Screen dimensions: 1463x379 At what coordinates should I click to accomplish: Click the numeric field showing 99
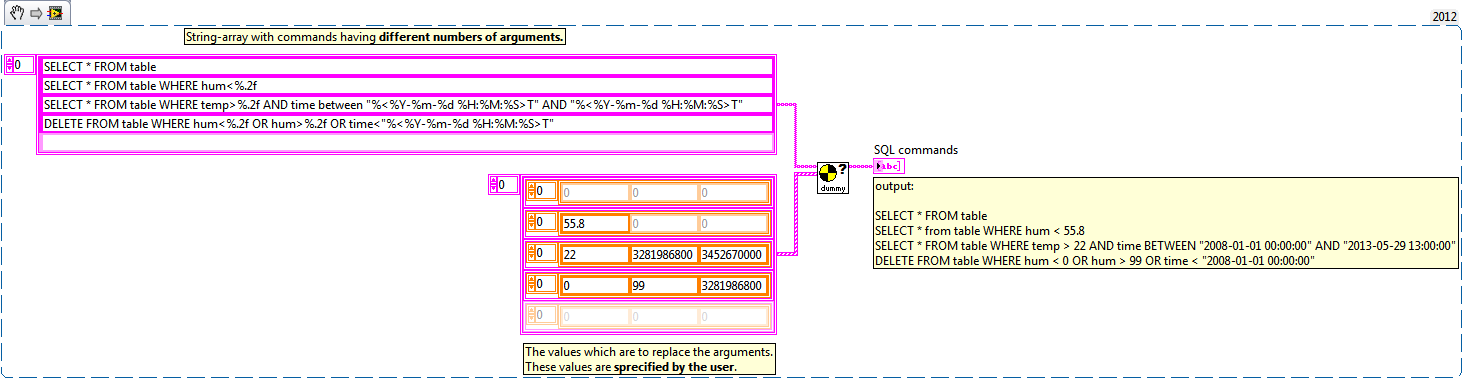(x=664, y=286)
